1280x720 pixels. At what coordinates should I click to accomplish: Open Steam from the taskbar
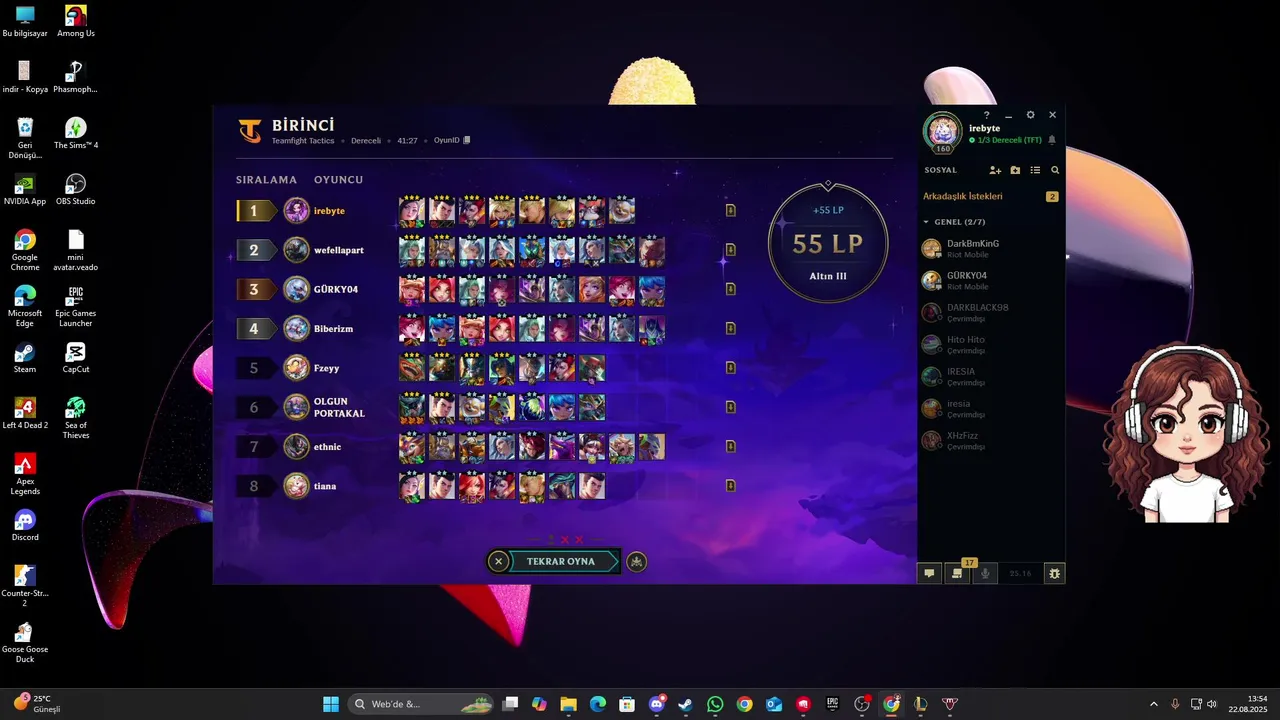[686, 704]
